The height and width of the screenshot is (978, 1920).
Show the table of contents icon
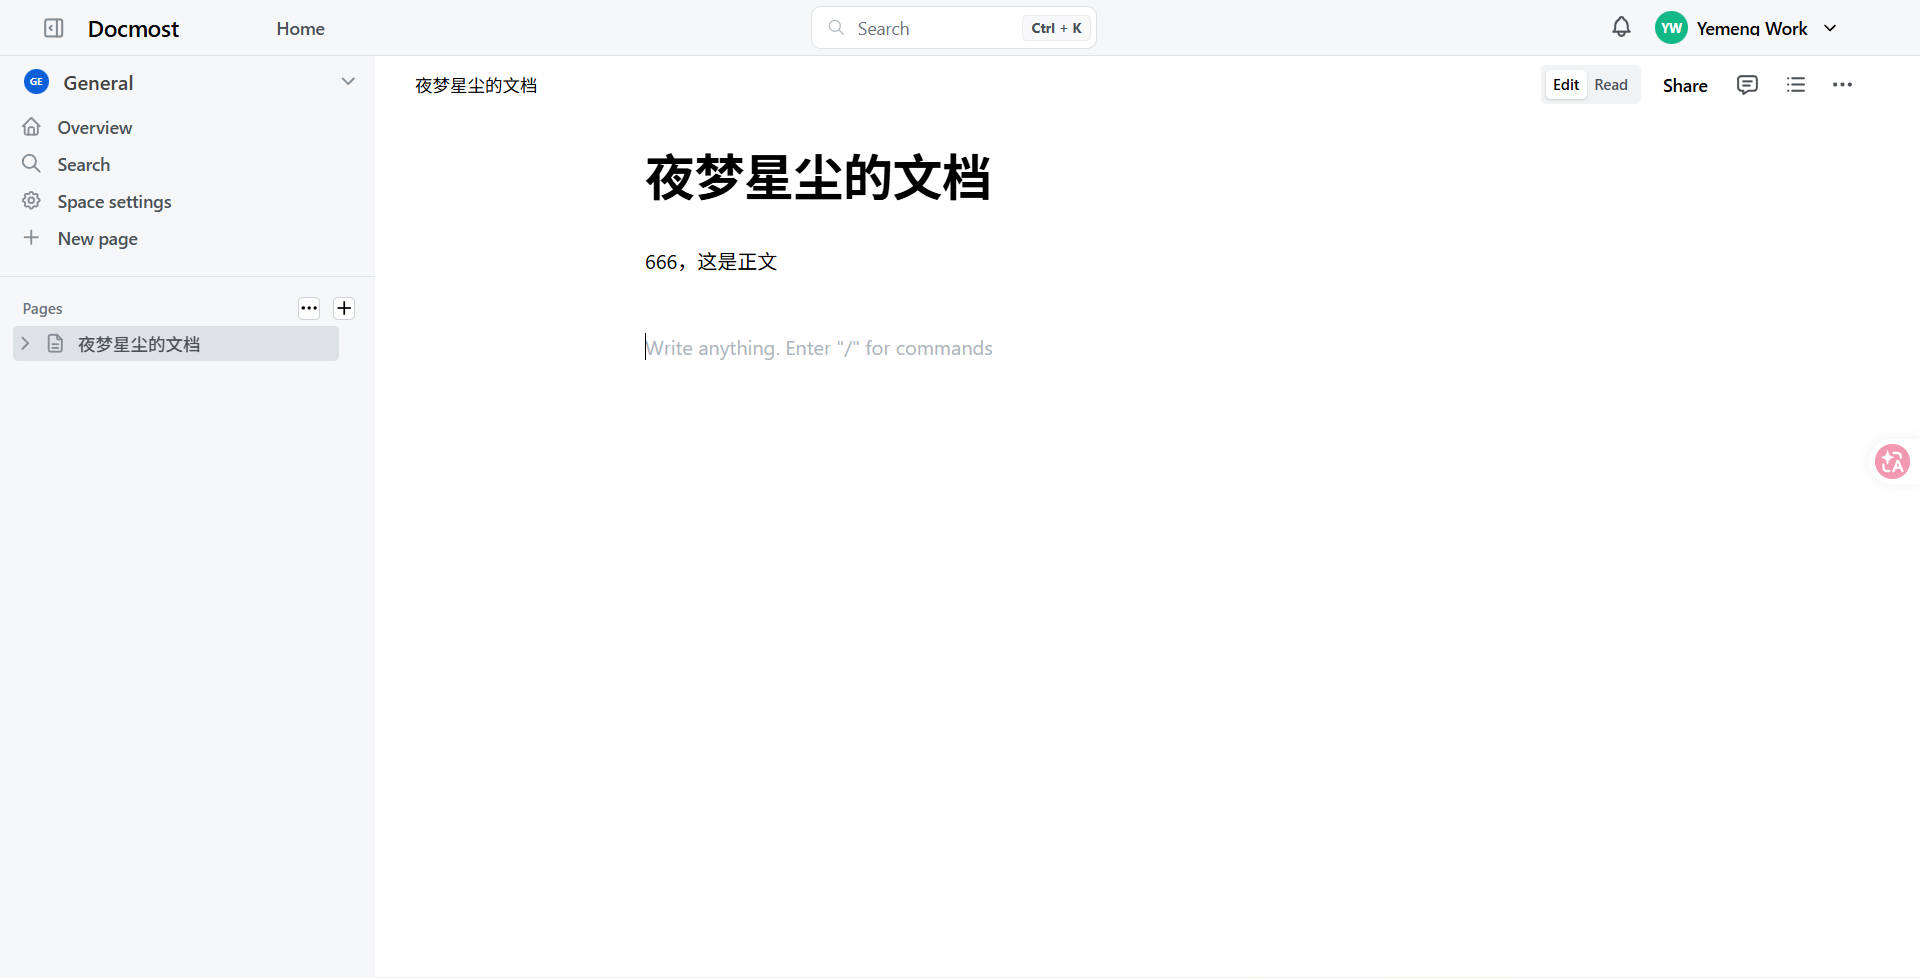(1796, 85)
